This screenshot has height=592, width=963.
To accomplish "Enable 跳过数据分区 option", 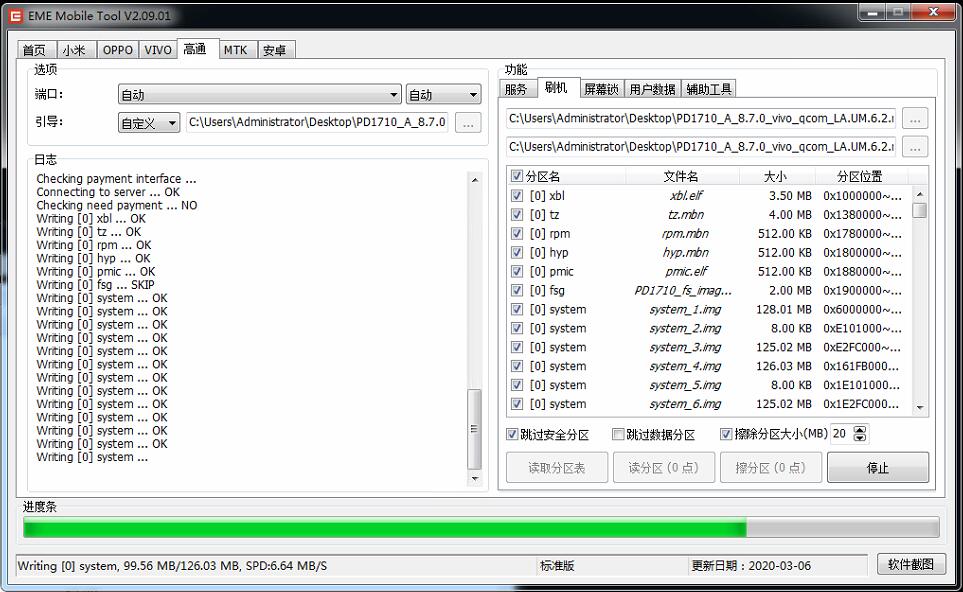I will click(x=618, y=434).
